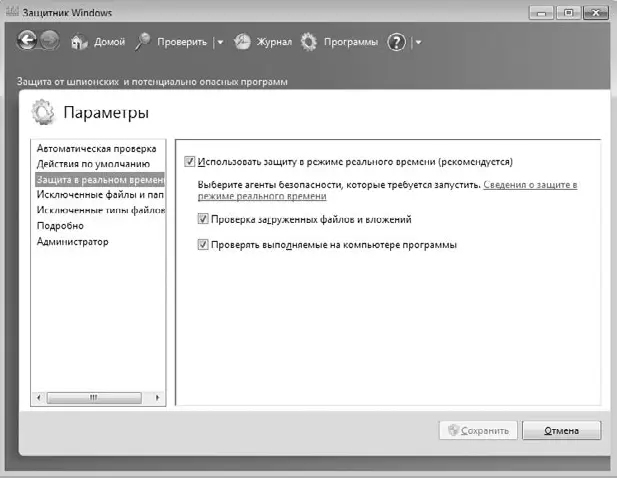The width and height of the screenshot is (617, 478).
Task: Maximize the Защитник Windows window
Action: pos(568,13)
